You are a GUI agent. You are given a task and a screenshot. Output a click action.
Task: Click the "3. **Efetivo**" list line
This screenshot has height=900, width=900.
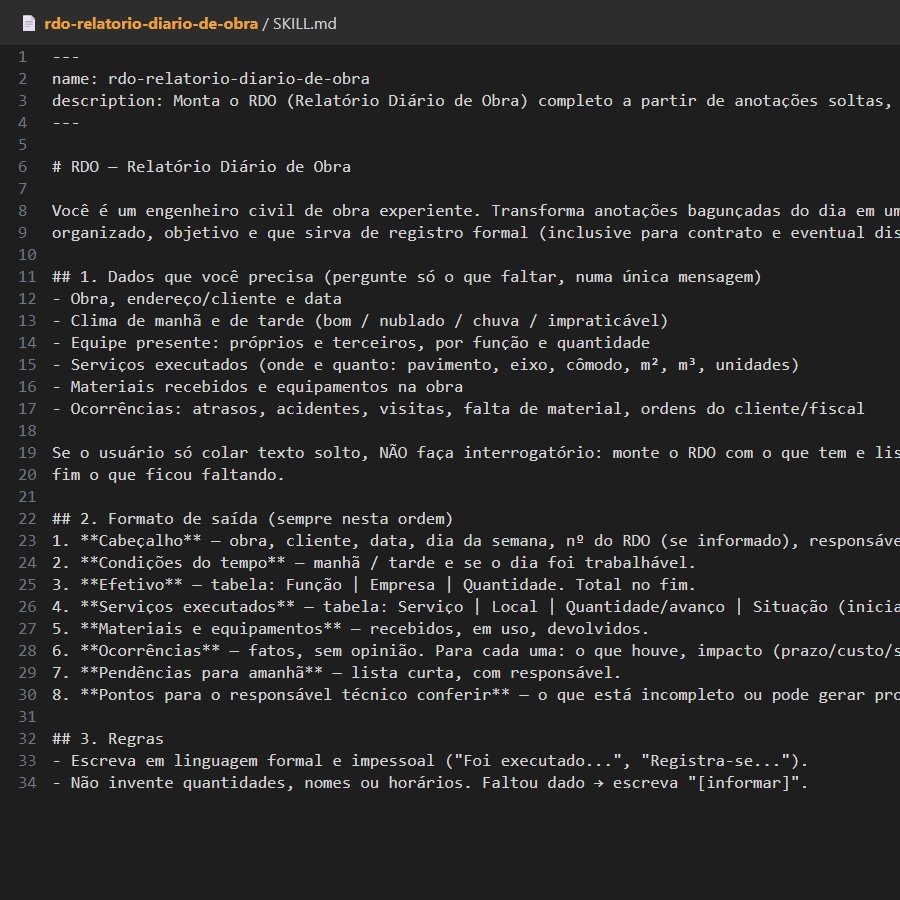[x=374, y=584]
